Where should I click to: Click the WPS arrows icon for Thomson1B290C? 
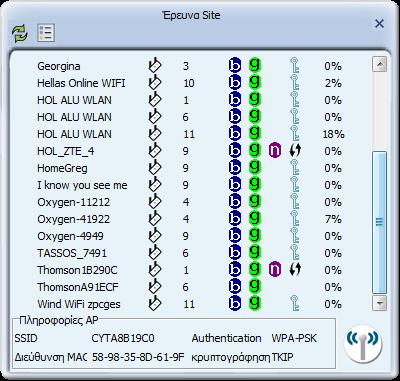click(295, 270)
